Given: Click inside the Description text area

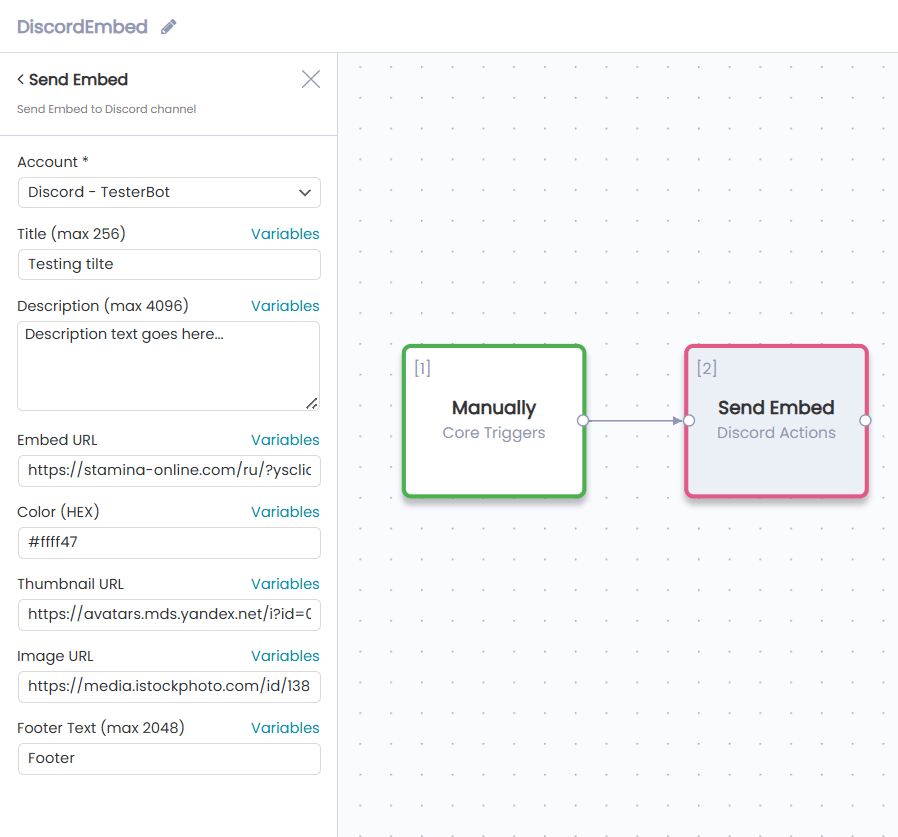Looking at the screenshot, I should [x=168, y=365].
